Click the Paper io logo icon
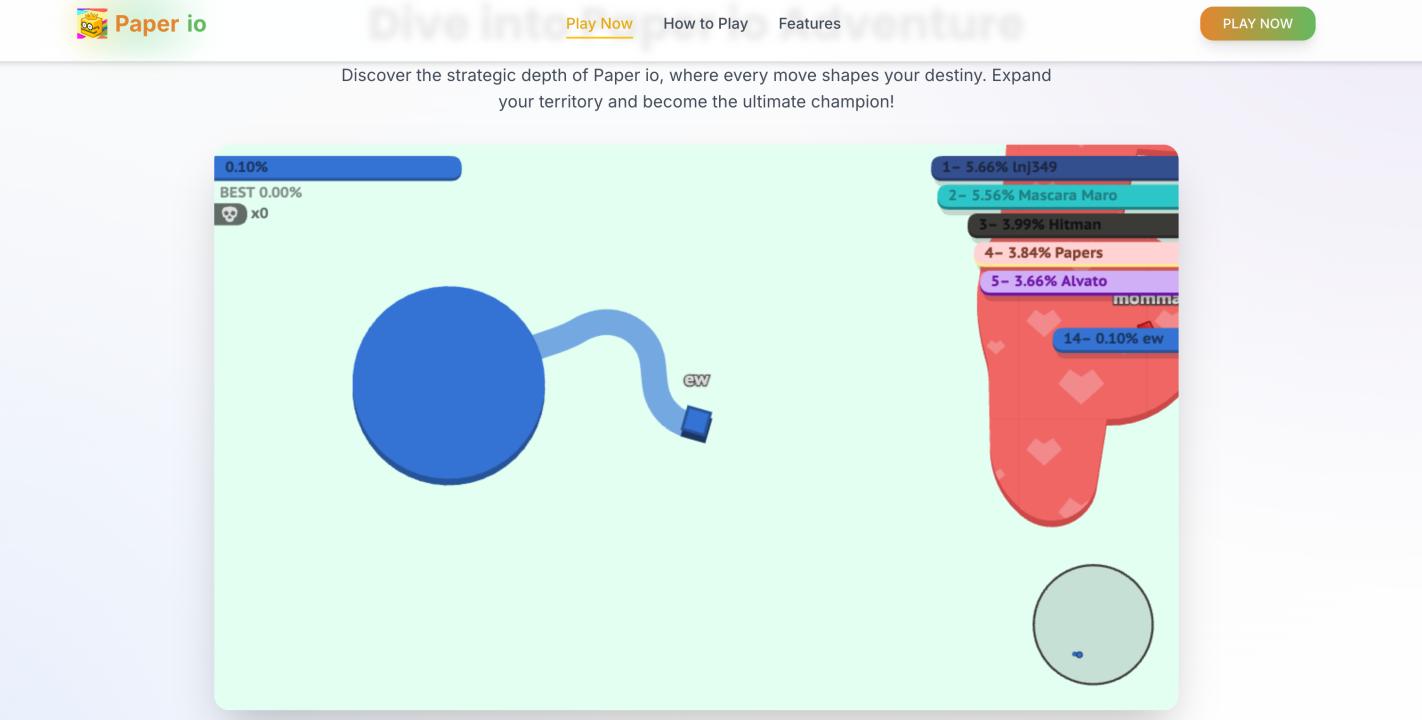Screen dimensions: 1422x720 (92, 24)
